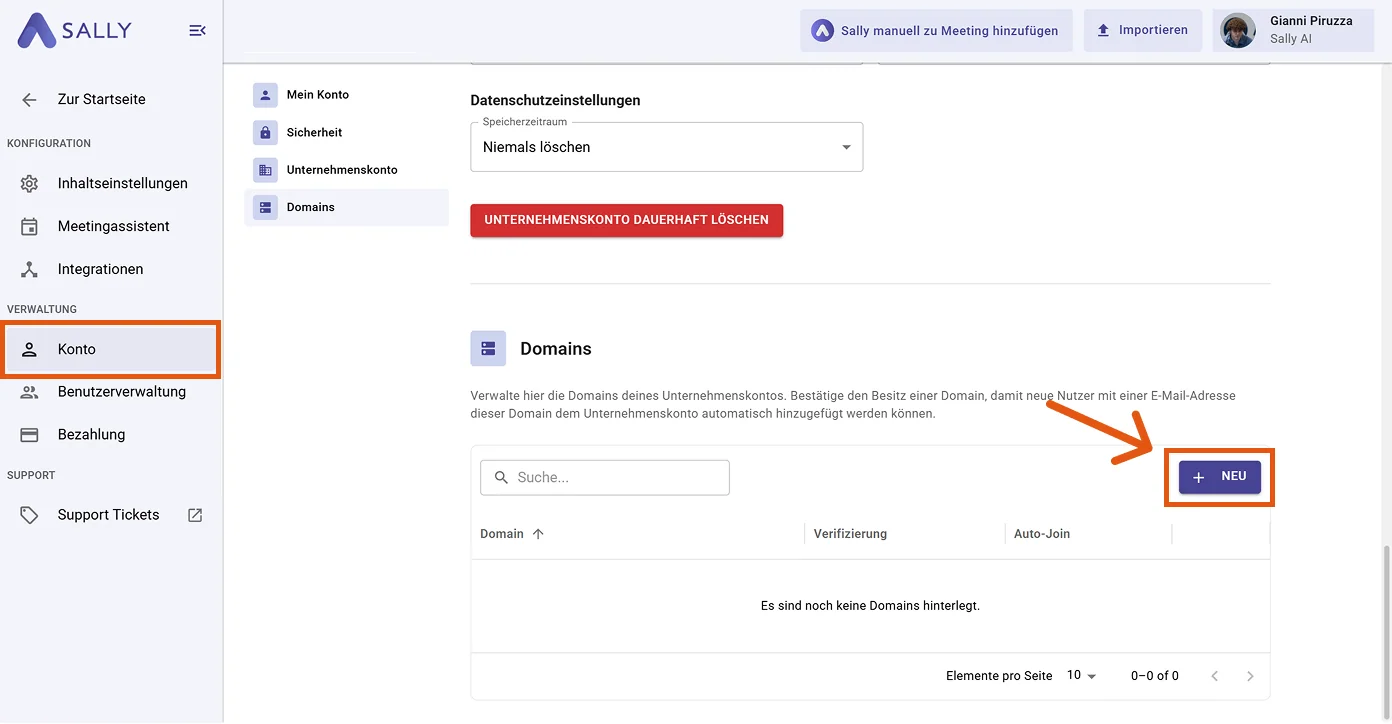Click Unternehmenskonto dauerhaft löschen button
Image resolution: width=1392 pixels, height=724 pixels.
(626, 220)
